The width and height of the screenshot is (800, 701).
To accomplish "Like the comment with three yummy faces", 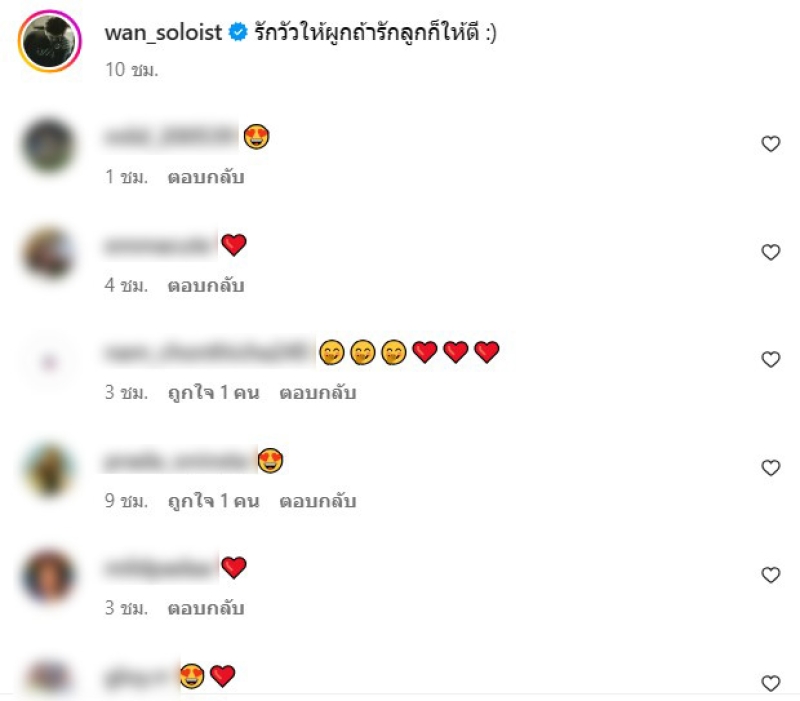I will 770,360.
